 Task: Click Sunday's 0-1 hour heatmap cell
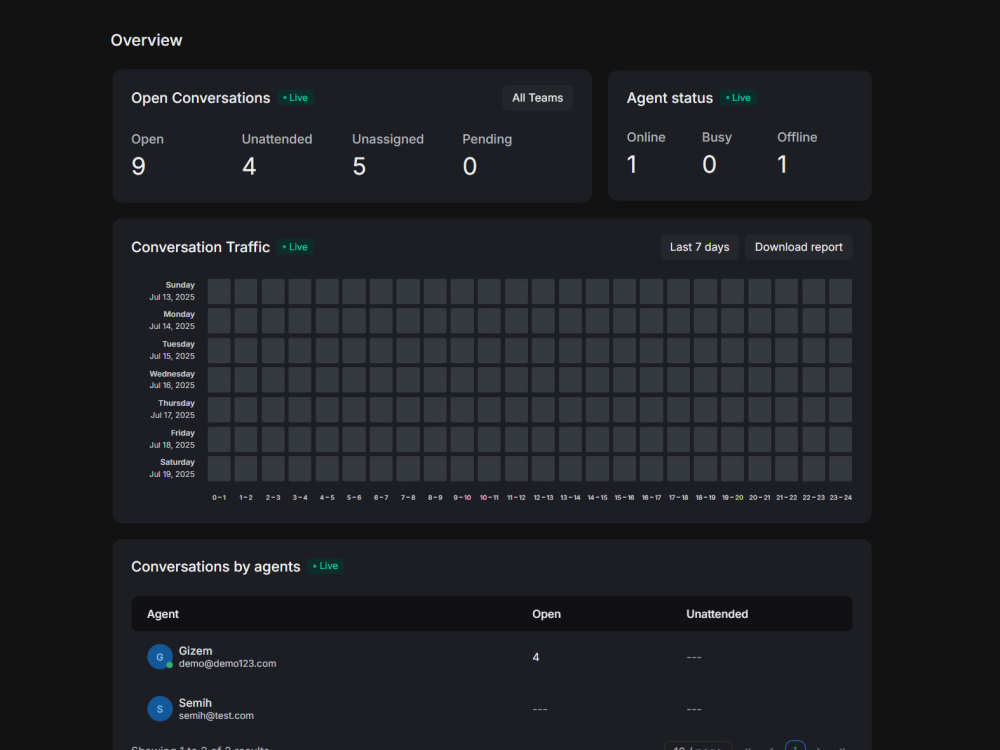coord(219,291)
